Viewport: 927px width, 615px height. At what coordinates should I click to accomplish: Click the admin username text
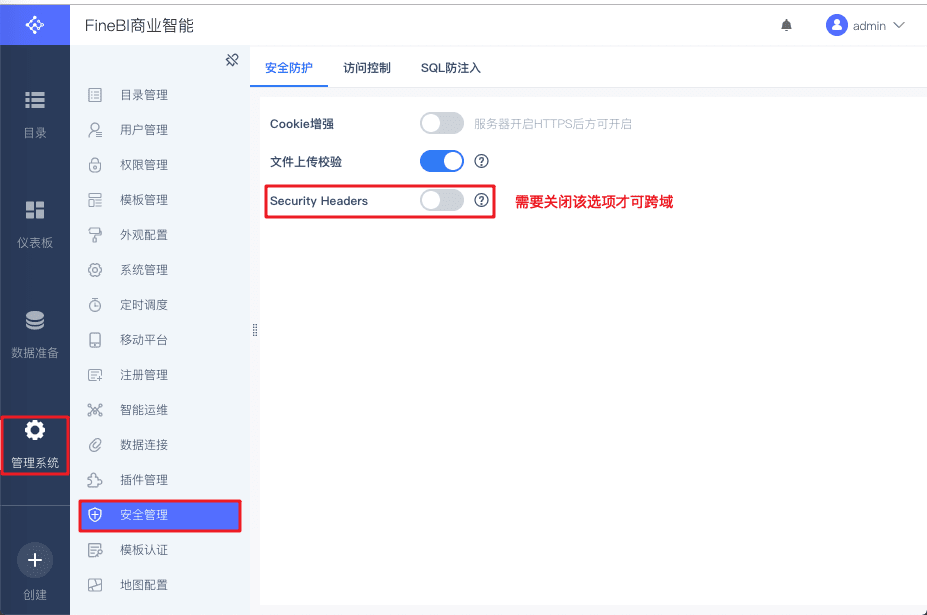pyautogui.click(x=869, y=25)
